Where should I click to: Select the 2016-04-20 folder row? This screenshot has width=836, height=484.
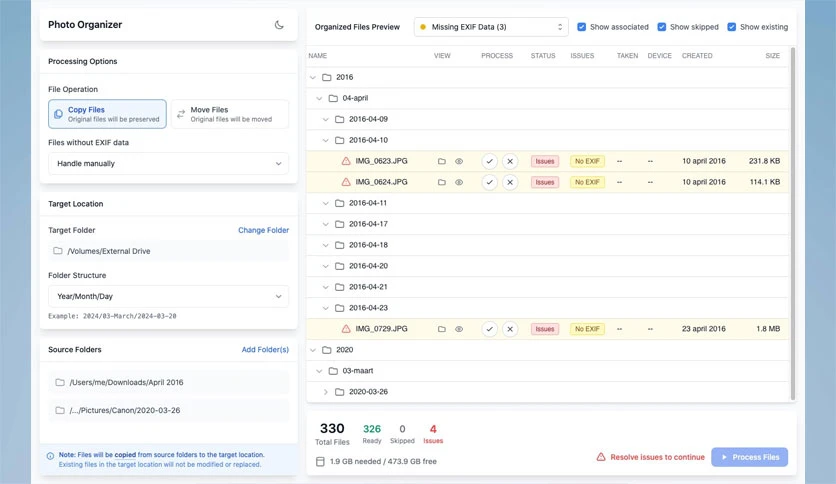click(x=548, y=266)
